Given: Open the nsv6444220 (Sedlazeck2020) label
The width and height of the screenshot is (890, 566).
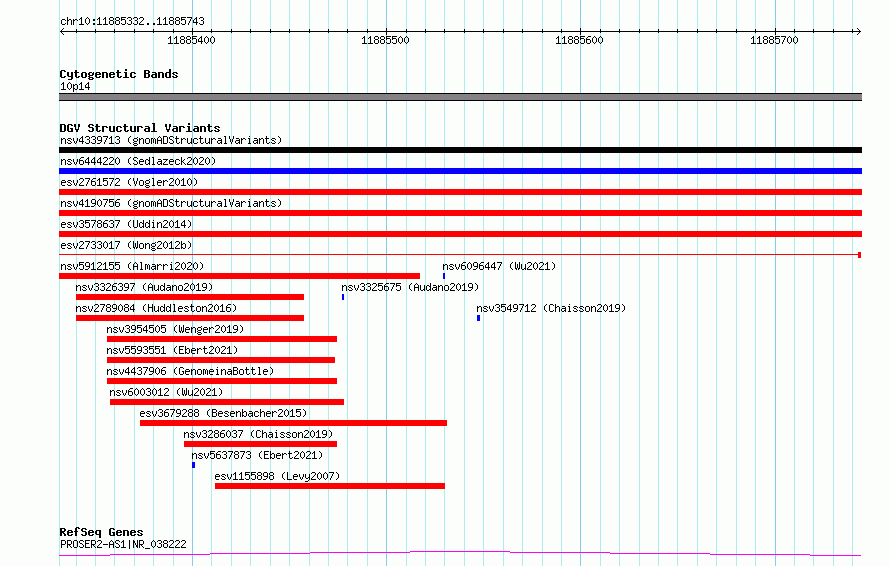Looking at the screenshot, I should 138,161.
